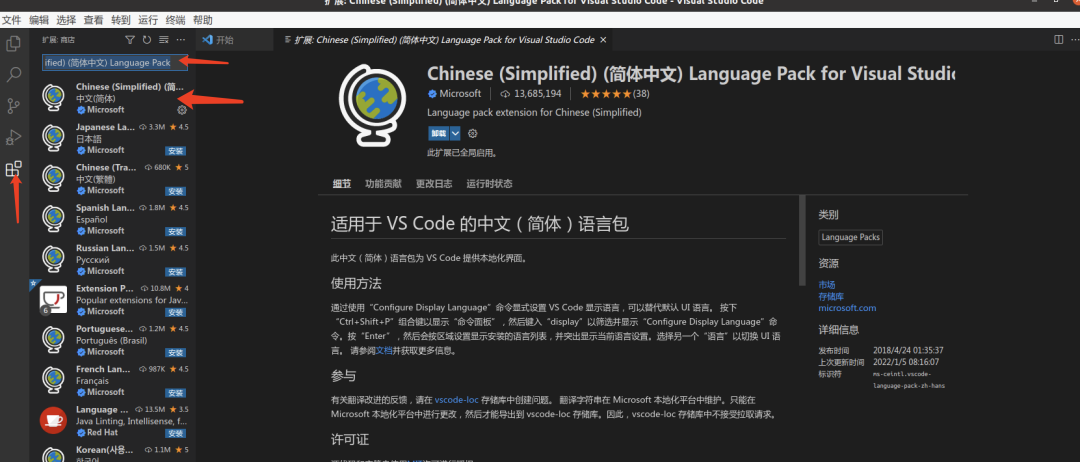The image size is (1080, 462).
Task: Install the Portuguese (Brasil) Language Pack
Action: pyautogui.click(x=176, y=353)
